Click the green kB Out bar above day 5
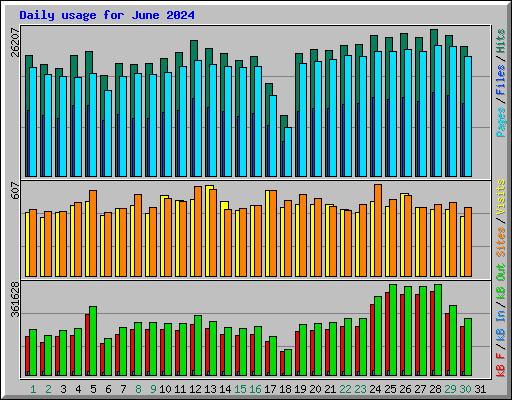 [93, 341]
